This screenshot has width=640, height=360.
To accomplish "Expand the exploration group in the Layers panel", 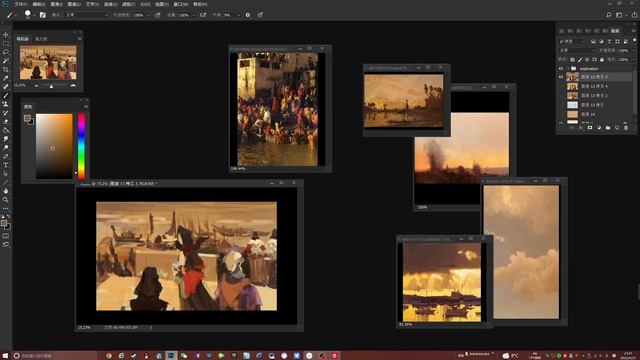I will pyautogui.click(x=568, y=68).
